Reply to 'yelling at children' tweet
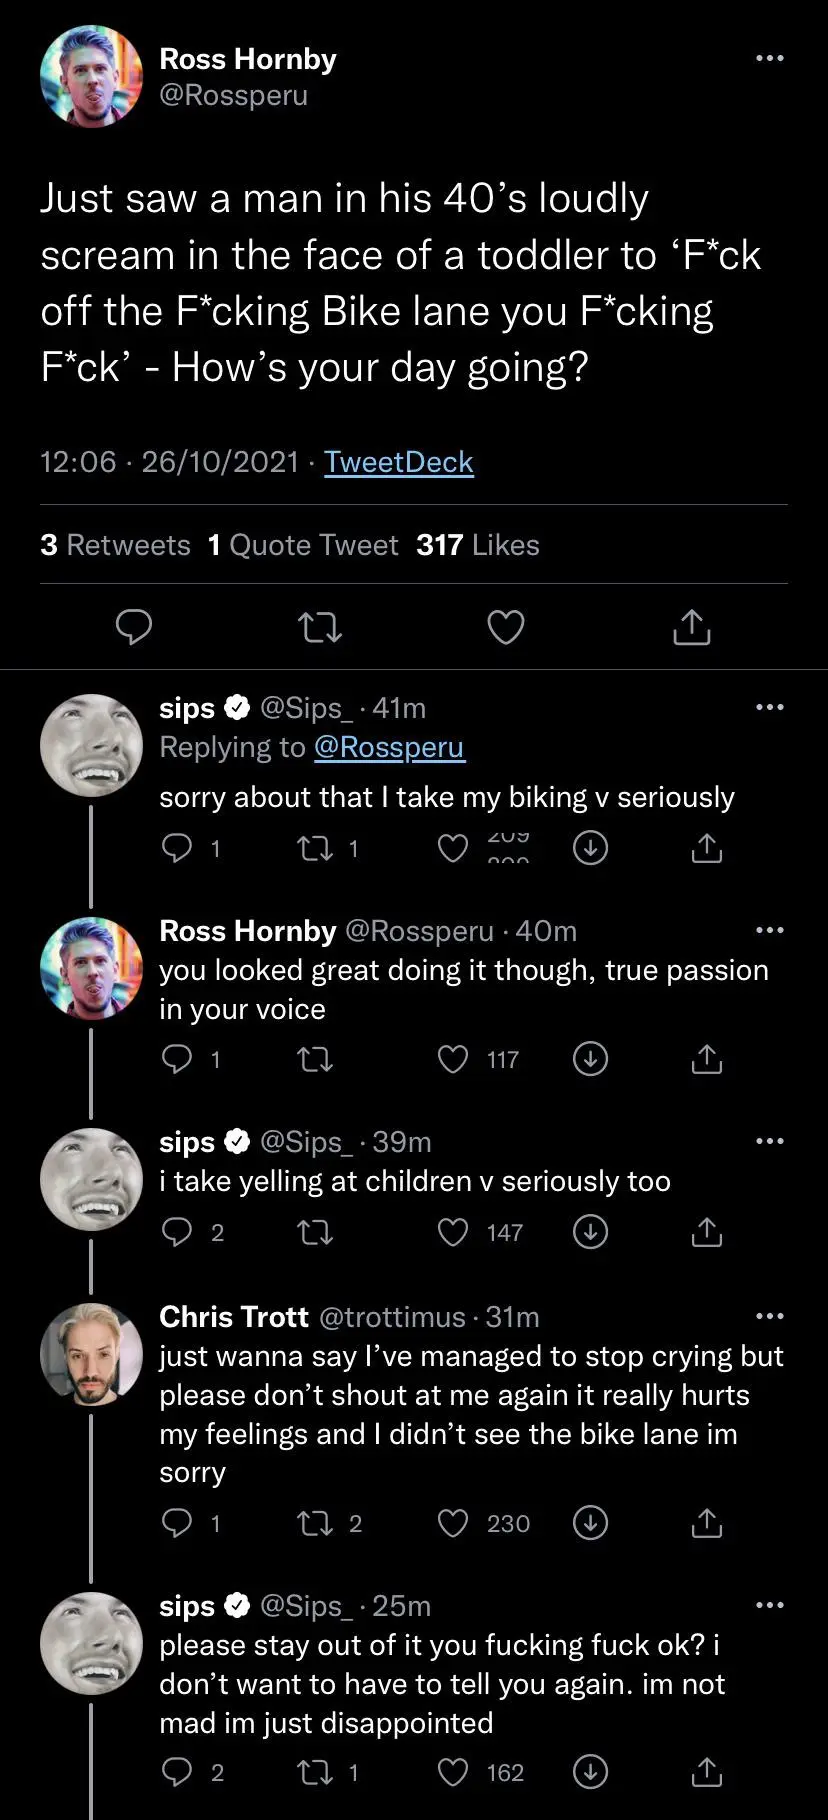This screenshot has height=1820, width=828. [x=177, y=1232]
